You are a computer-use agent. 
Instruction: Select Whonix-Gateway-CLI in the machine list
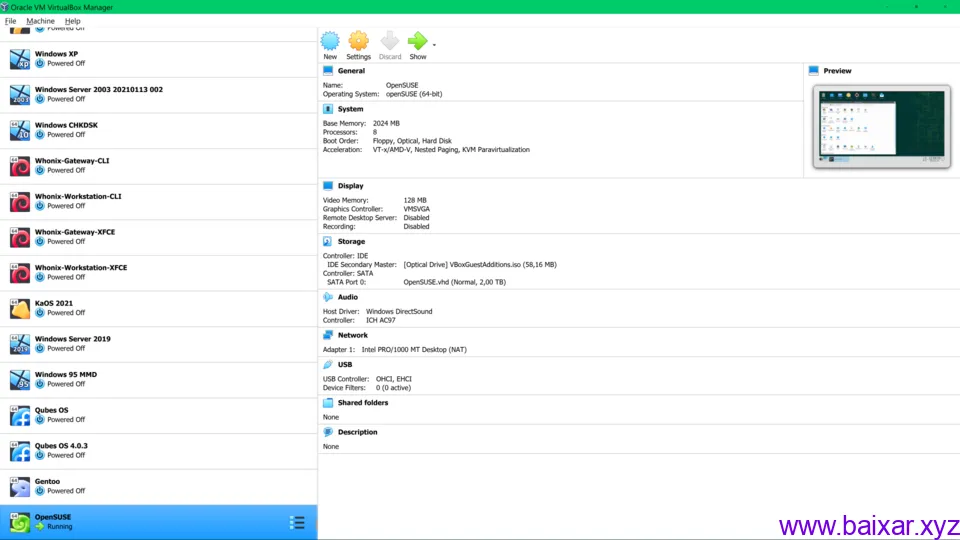[x=159, y=165]
